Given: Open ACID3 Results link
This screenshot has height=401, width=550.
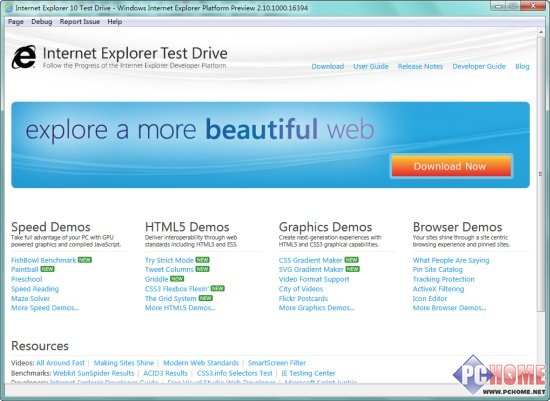Looking at the screenshot, I should (x=166, y=373).
